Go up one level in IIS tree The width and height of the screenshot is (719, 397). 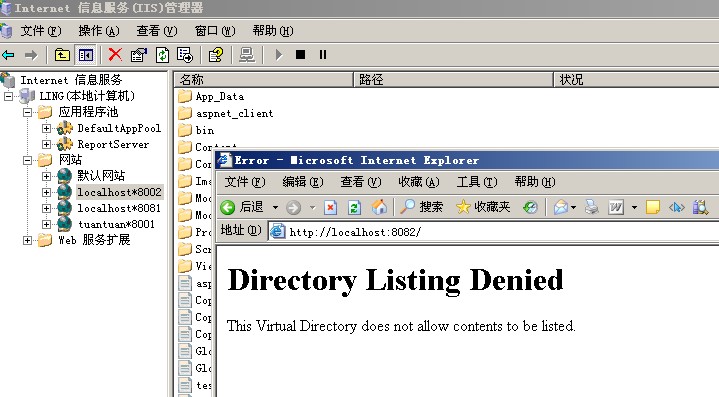tap(62, 55)
